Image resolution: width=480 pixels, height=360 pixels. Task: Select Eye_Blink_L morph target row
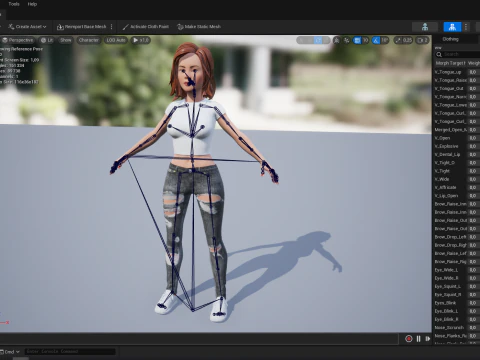[457, 311]
